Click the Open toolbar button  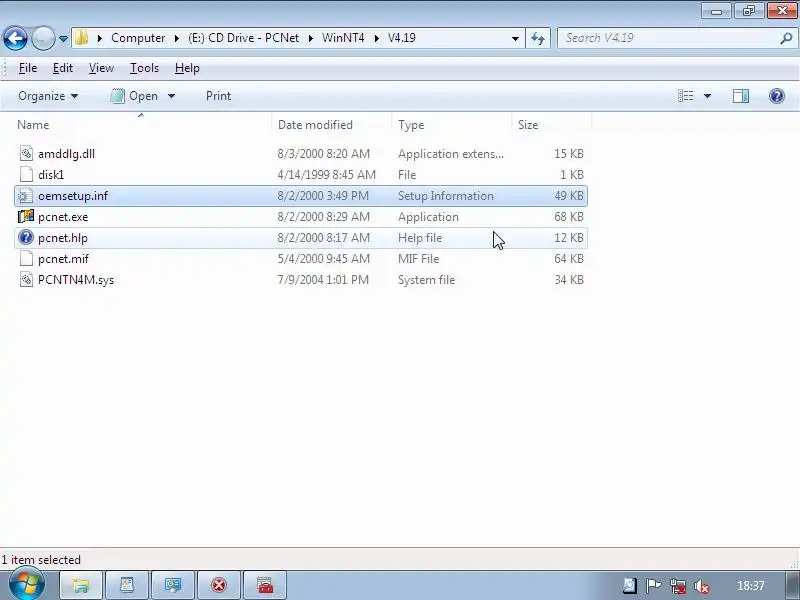coord(135,96)
